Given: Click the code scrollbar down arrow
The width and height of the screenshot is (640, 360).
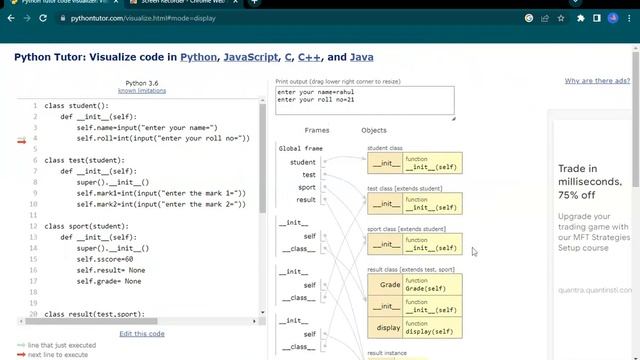Looking at the screenshot, I should [262, 313].
